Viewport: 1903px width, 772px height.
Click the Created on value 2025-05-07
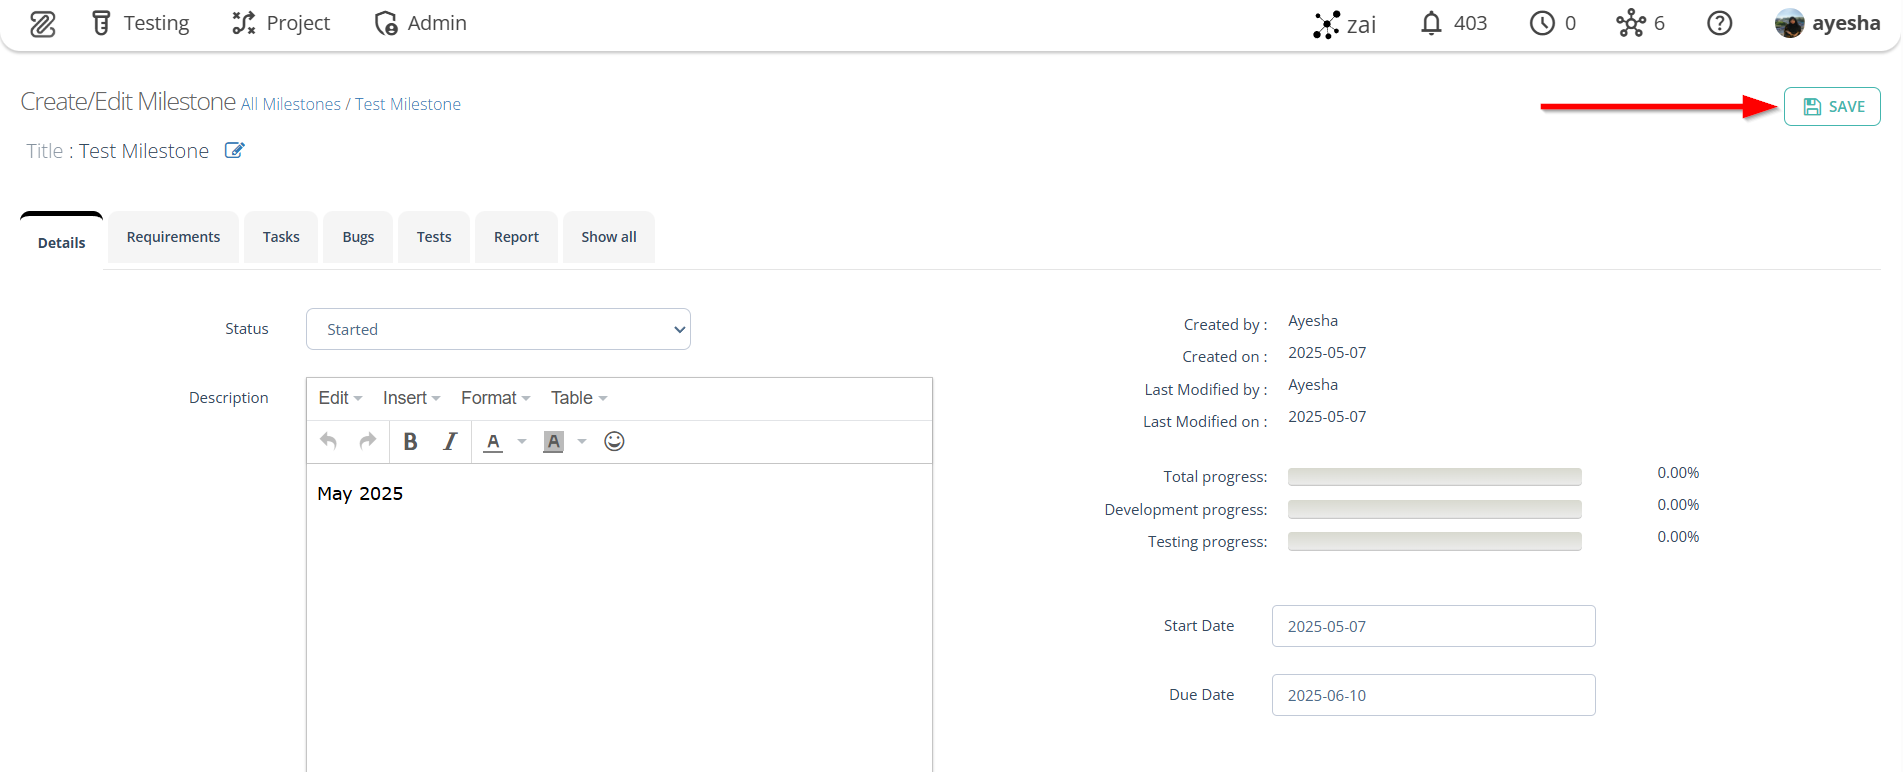(x=1327, y=353)
